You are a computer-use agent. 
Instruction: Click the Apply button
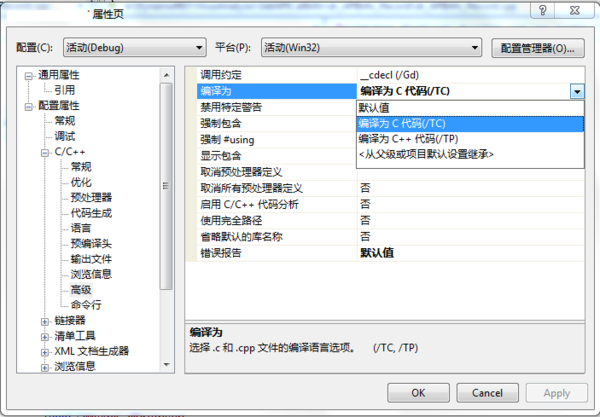[x=557, y=393]
